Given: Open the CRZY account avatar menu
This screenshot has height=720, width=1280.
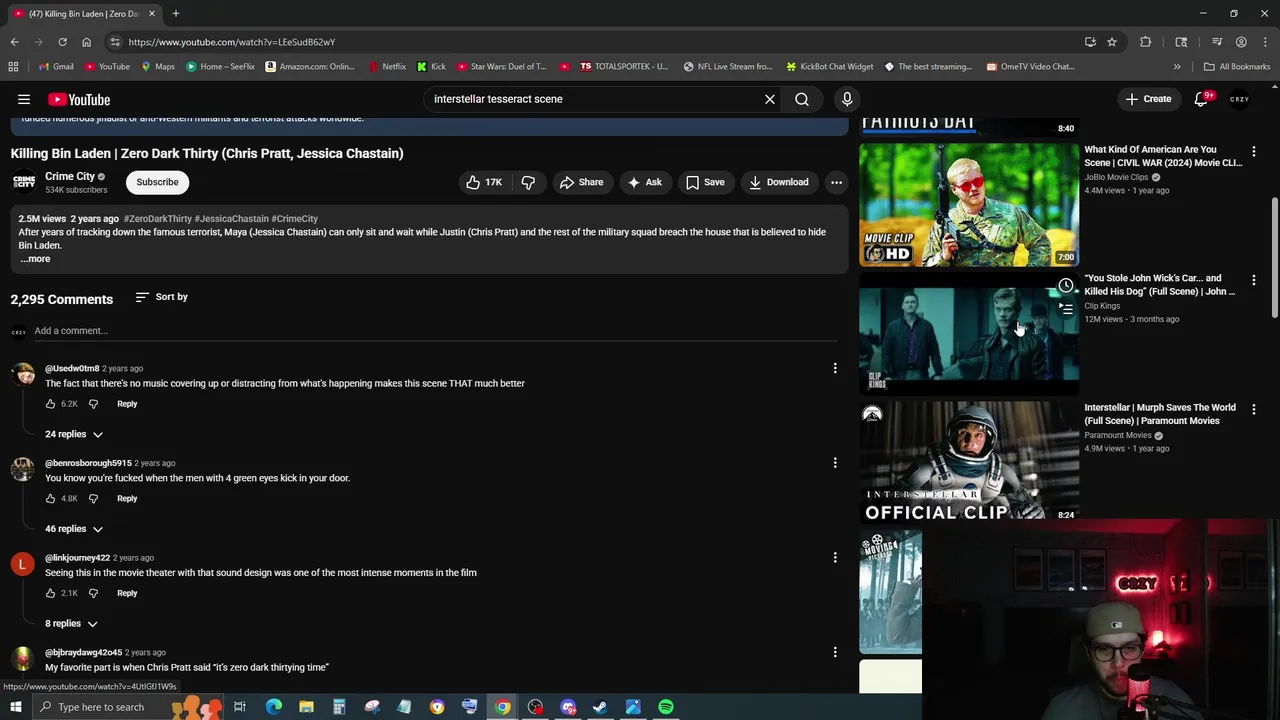Looking at the screenshot, I should click(1239, 99).
